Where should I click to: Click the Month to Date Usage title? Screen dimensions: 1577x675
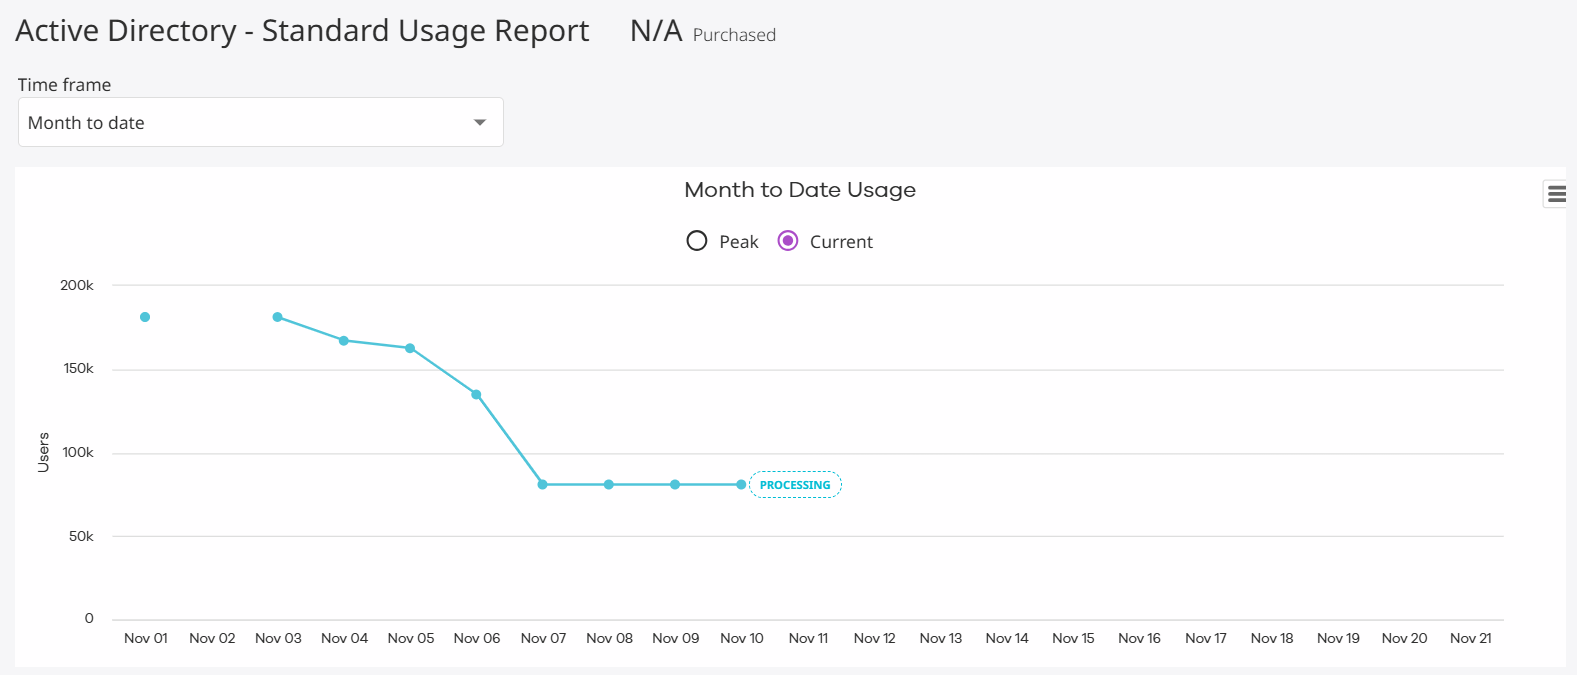tap(800, 190)
